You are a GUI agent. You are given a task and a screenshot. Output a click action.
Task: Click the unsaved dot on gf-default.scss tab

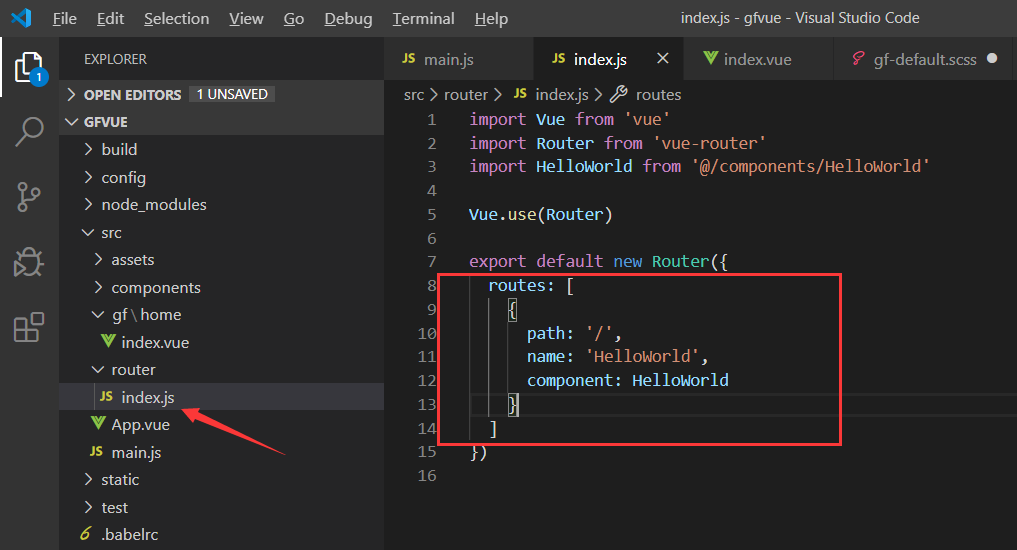(x=992, y=58)
